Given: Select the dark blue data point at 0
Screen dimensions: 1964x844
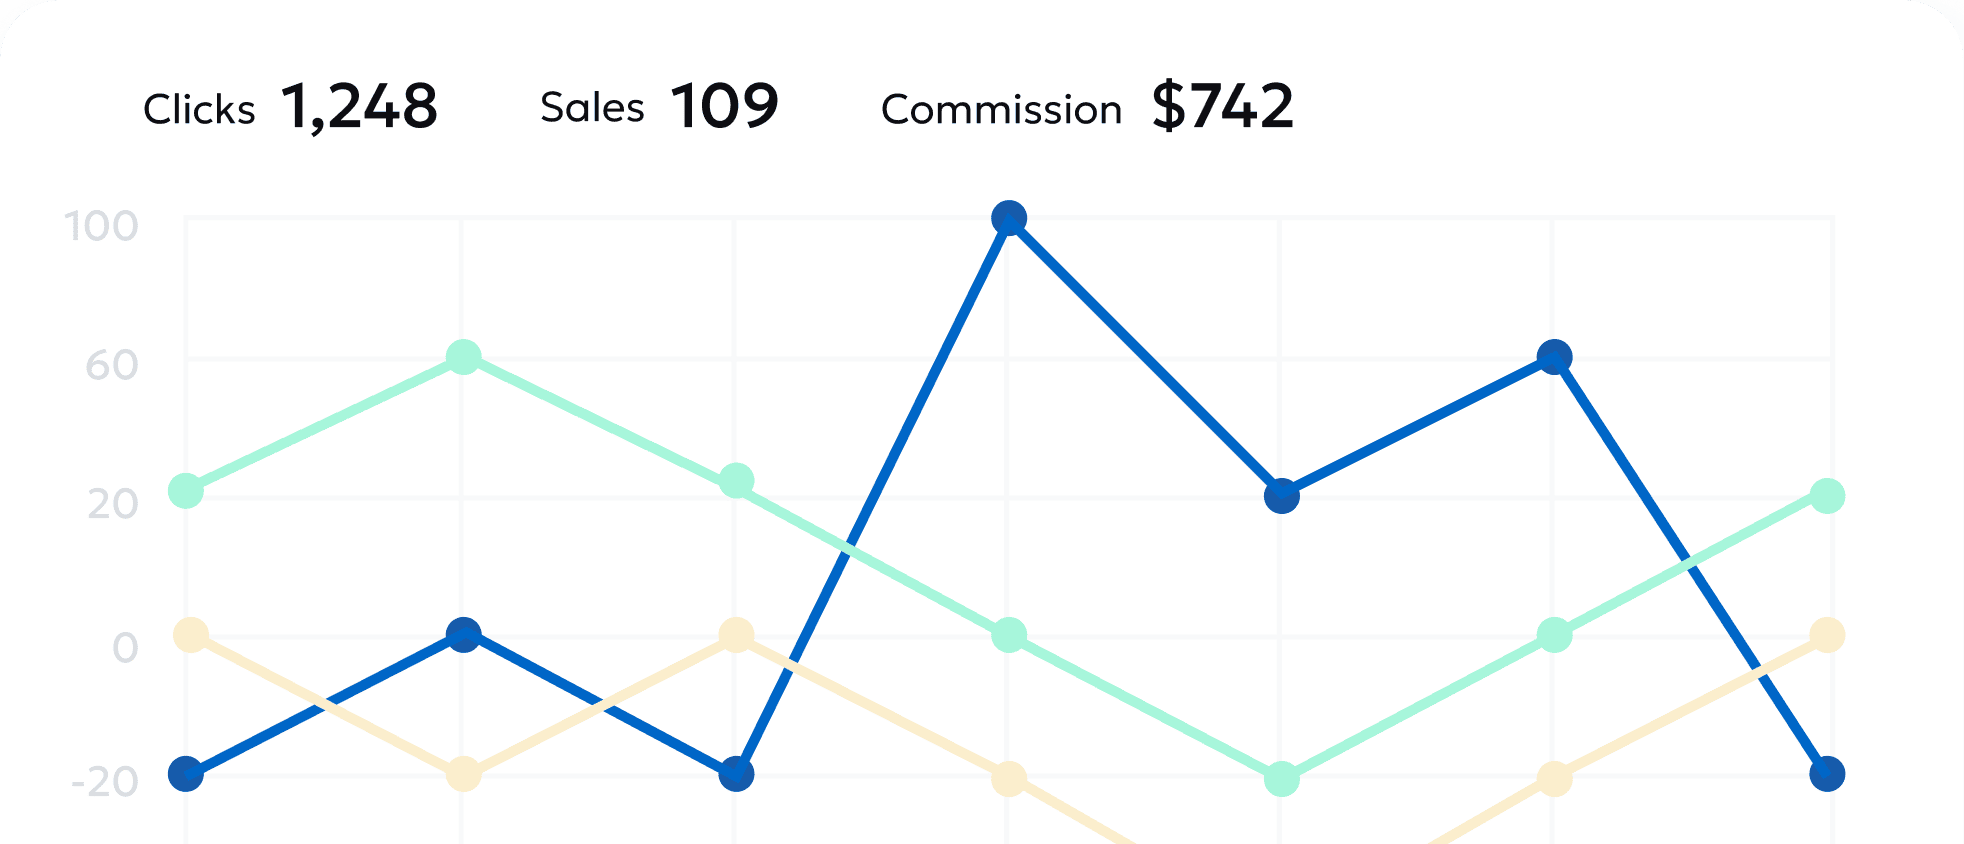Looking at the screenshot, I should pyautogui.click(x=463, y=634).
